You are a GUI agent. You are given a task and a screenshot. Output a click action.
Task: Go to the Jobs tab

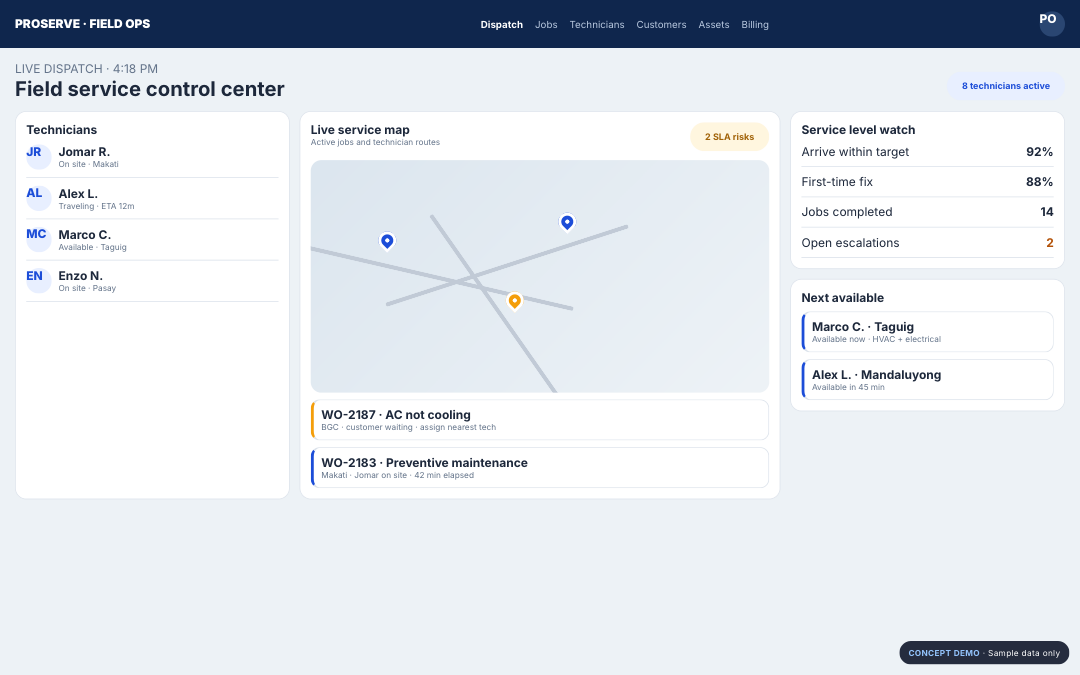[x=546, y=25]
